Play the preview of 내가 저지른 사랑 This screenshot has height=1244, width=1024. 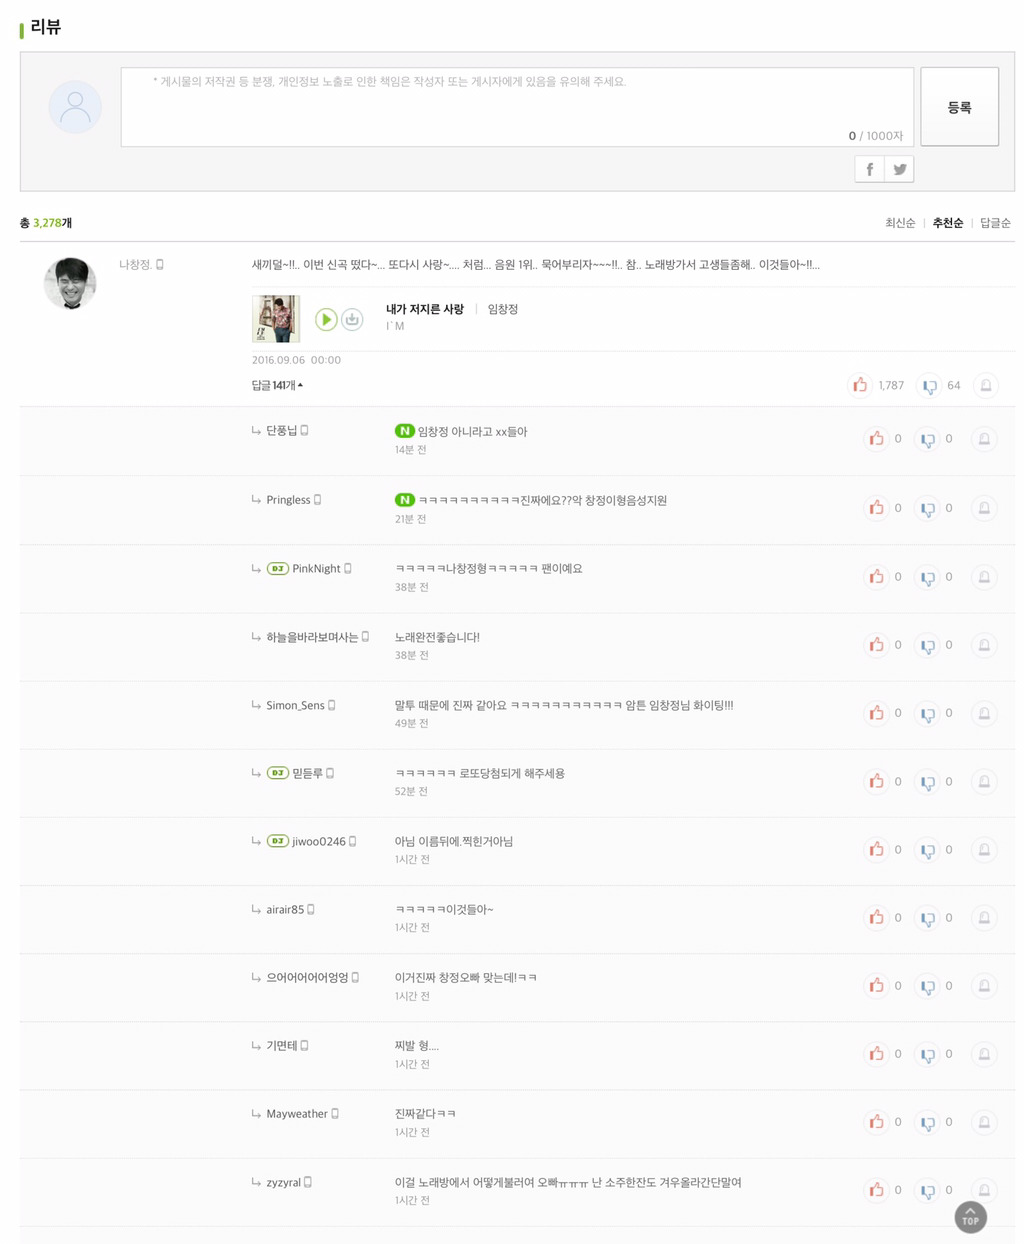326,319
